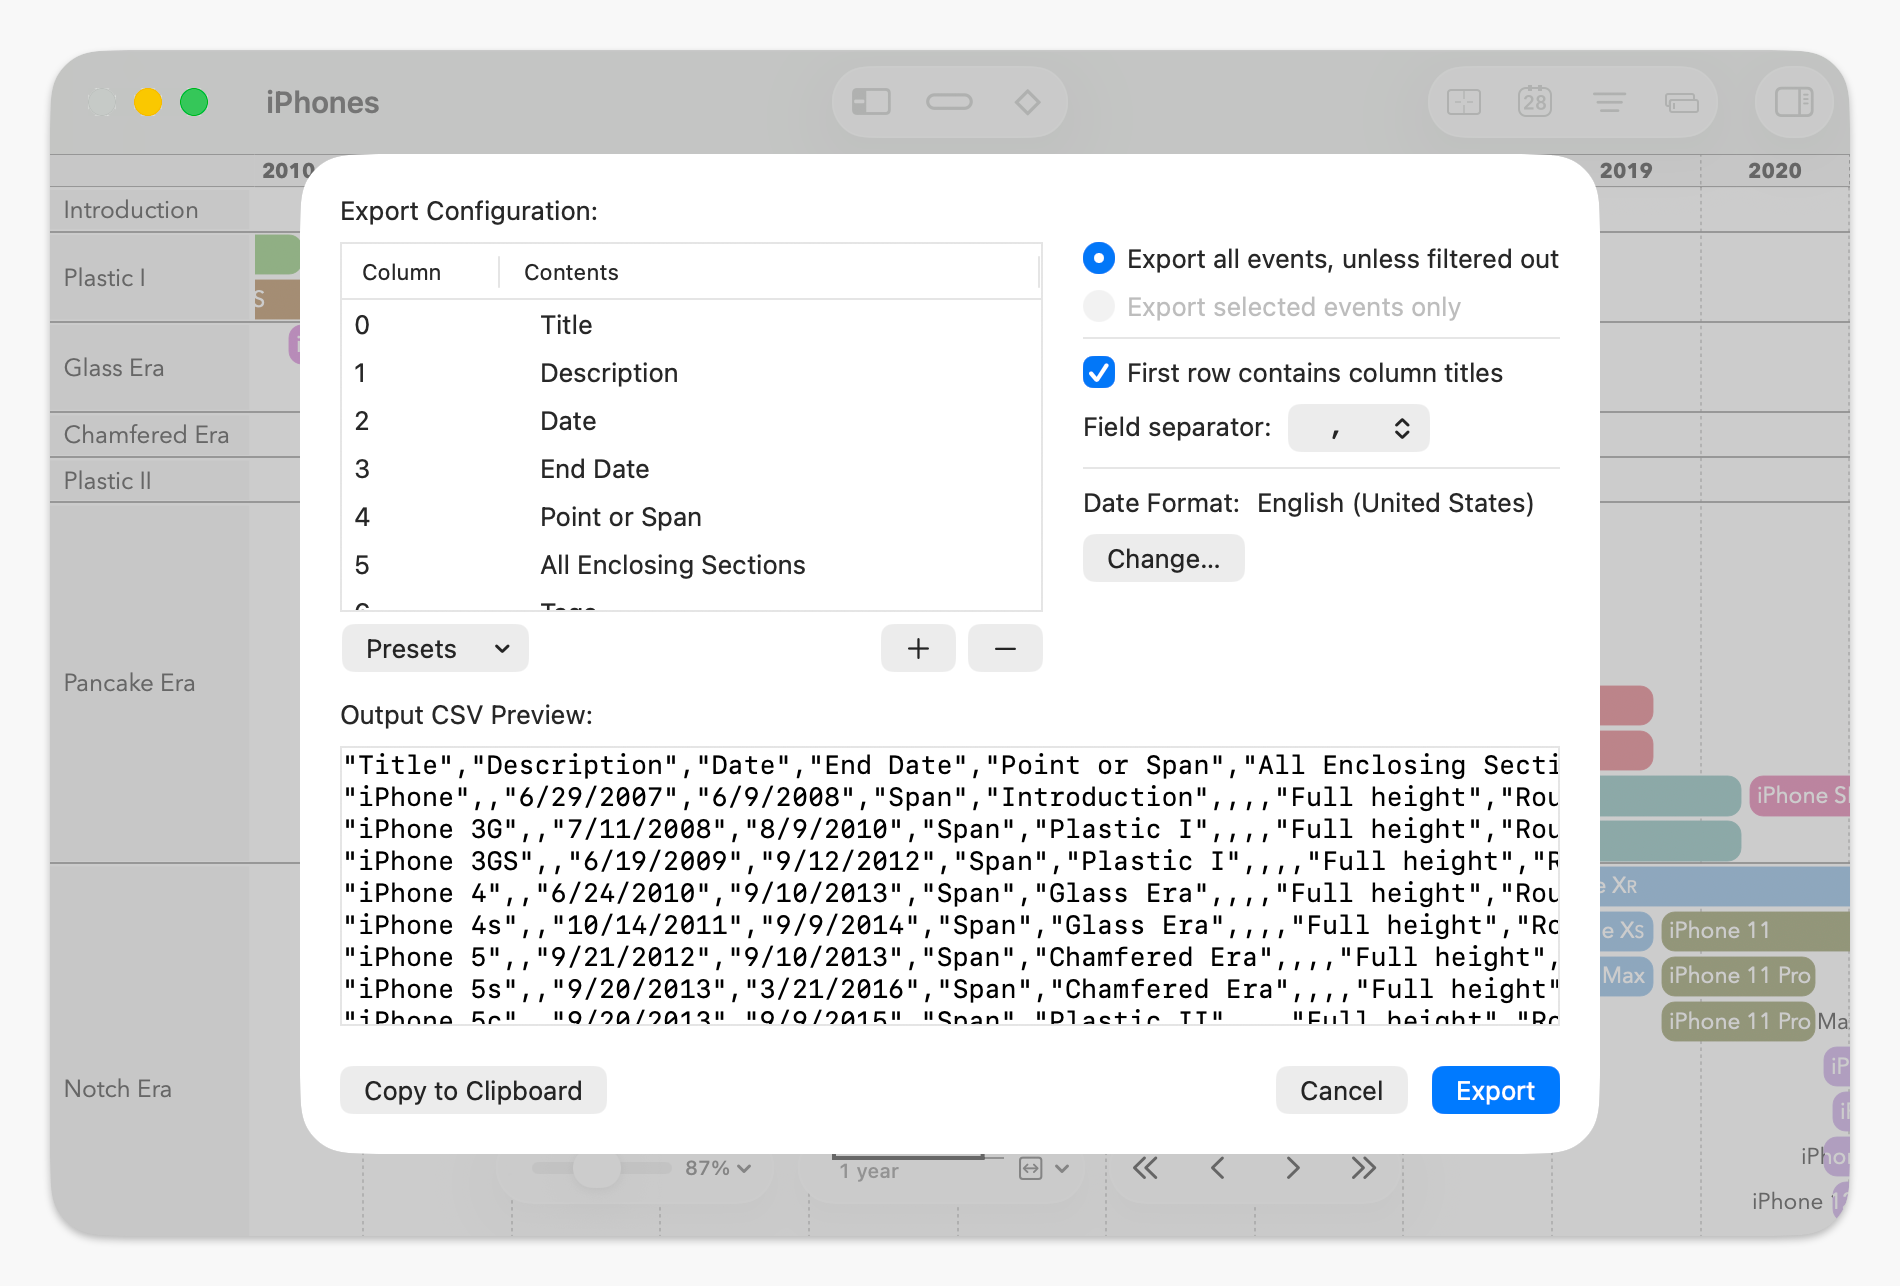The height and width of the screenshot is (1286, 1900).
Task: Uncheck First row contains column titles
Action: click(x=1098, y=372)
